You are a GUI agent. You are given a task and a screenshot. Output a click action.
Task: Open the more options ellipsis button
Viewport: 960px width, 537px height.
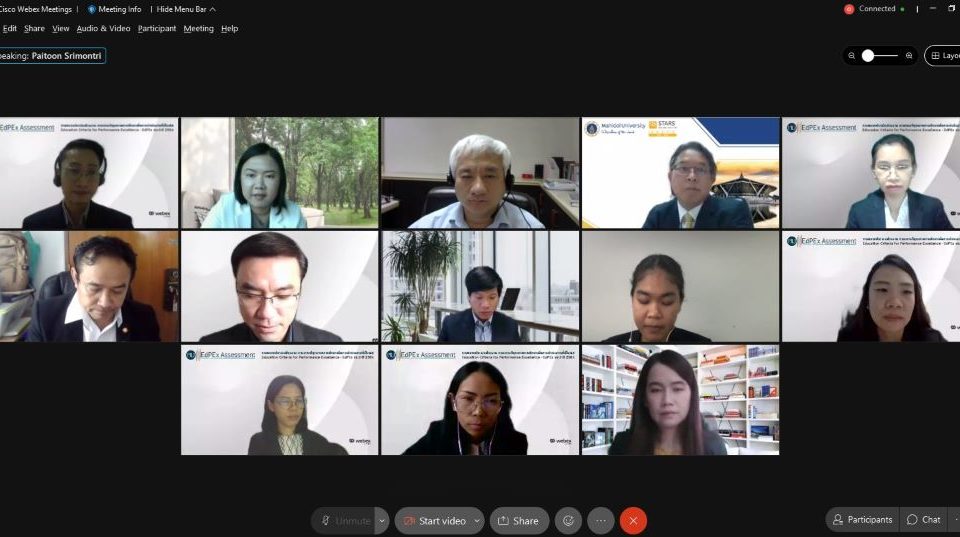[601, 520]
